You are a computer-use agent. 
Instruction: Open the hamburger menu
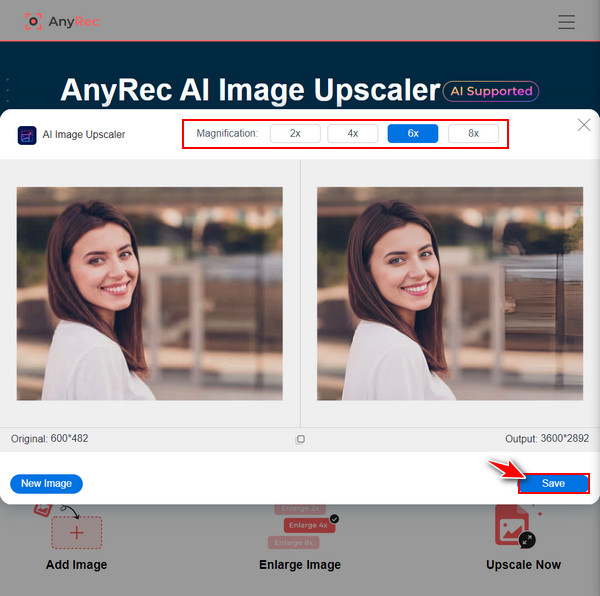pos(566,22)
